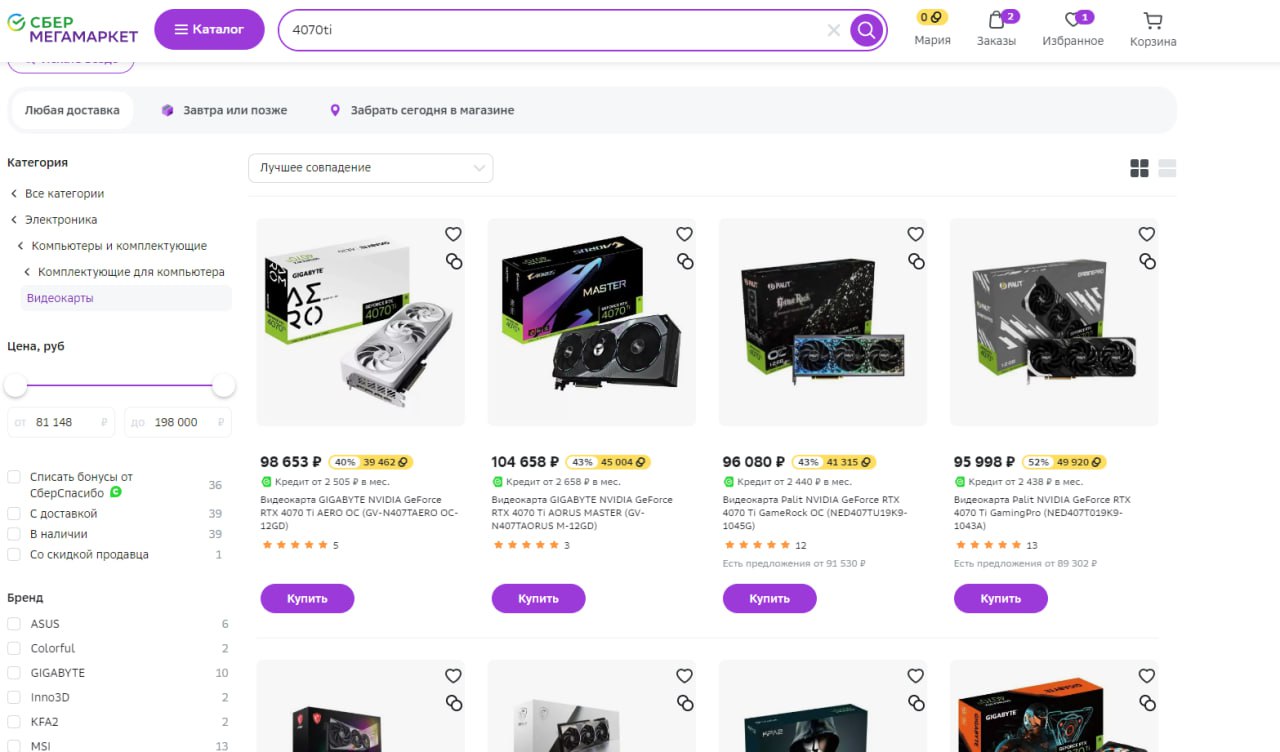The height and width of the screenshot is (752, 1280).
Task: Open the Корзина cart icon
Action: 1153,21
